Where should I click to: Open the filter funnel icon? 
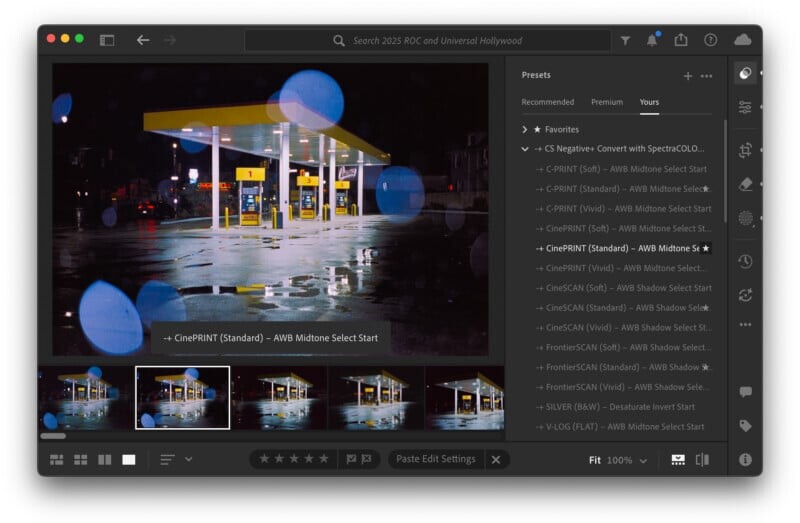(x=625, y=40)
